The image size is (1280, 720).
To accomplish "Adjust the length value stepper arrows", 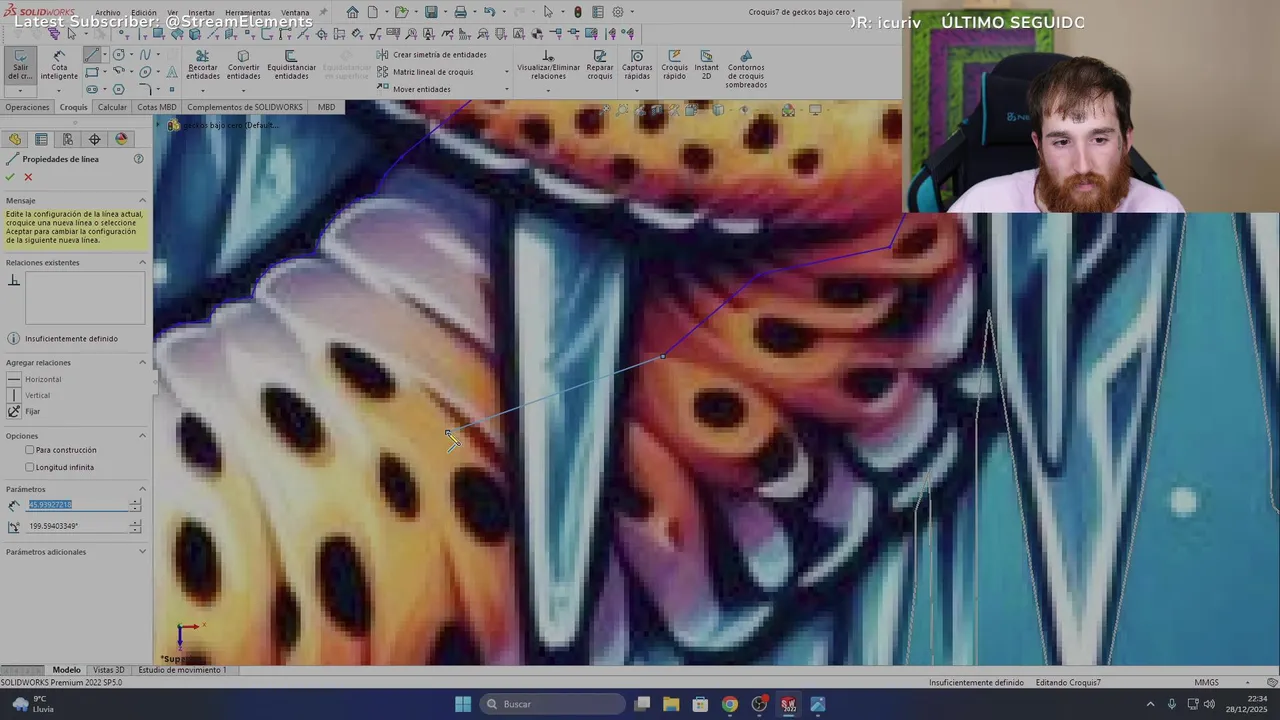I will (x=135, y=505).
